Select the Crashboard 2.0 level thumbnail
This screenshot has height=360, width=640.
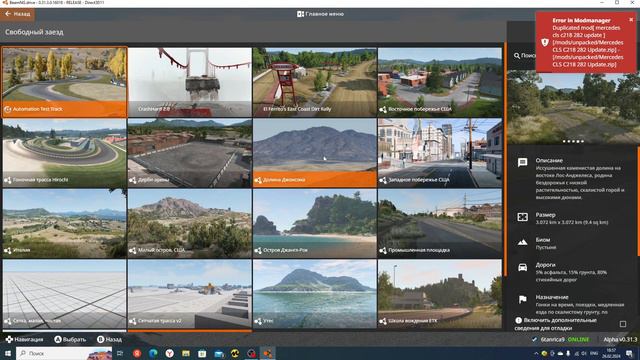[190, 82]
